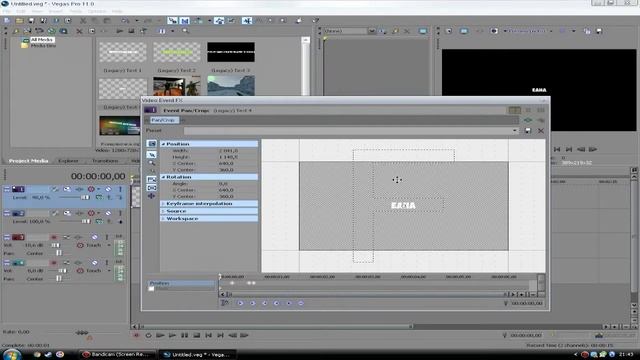Screen dimensions: 640x360
Task: Toggle Lock Aspect Ratio in Pan/Crop
Action: click(x=151, y=179)
